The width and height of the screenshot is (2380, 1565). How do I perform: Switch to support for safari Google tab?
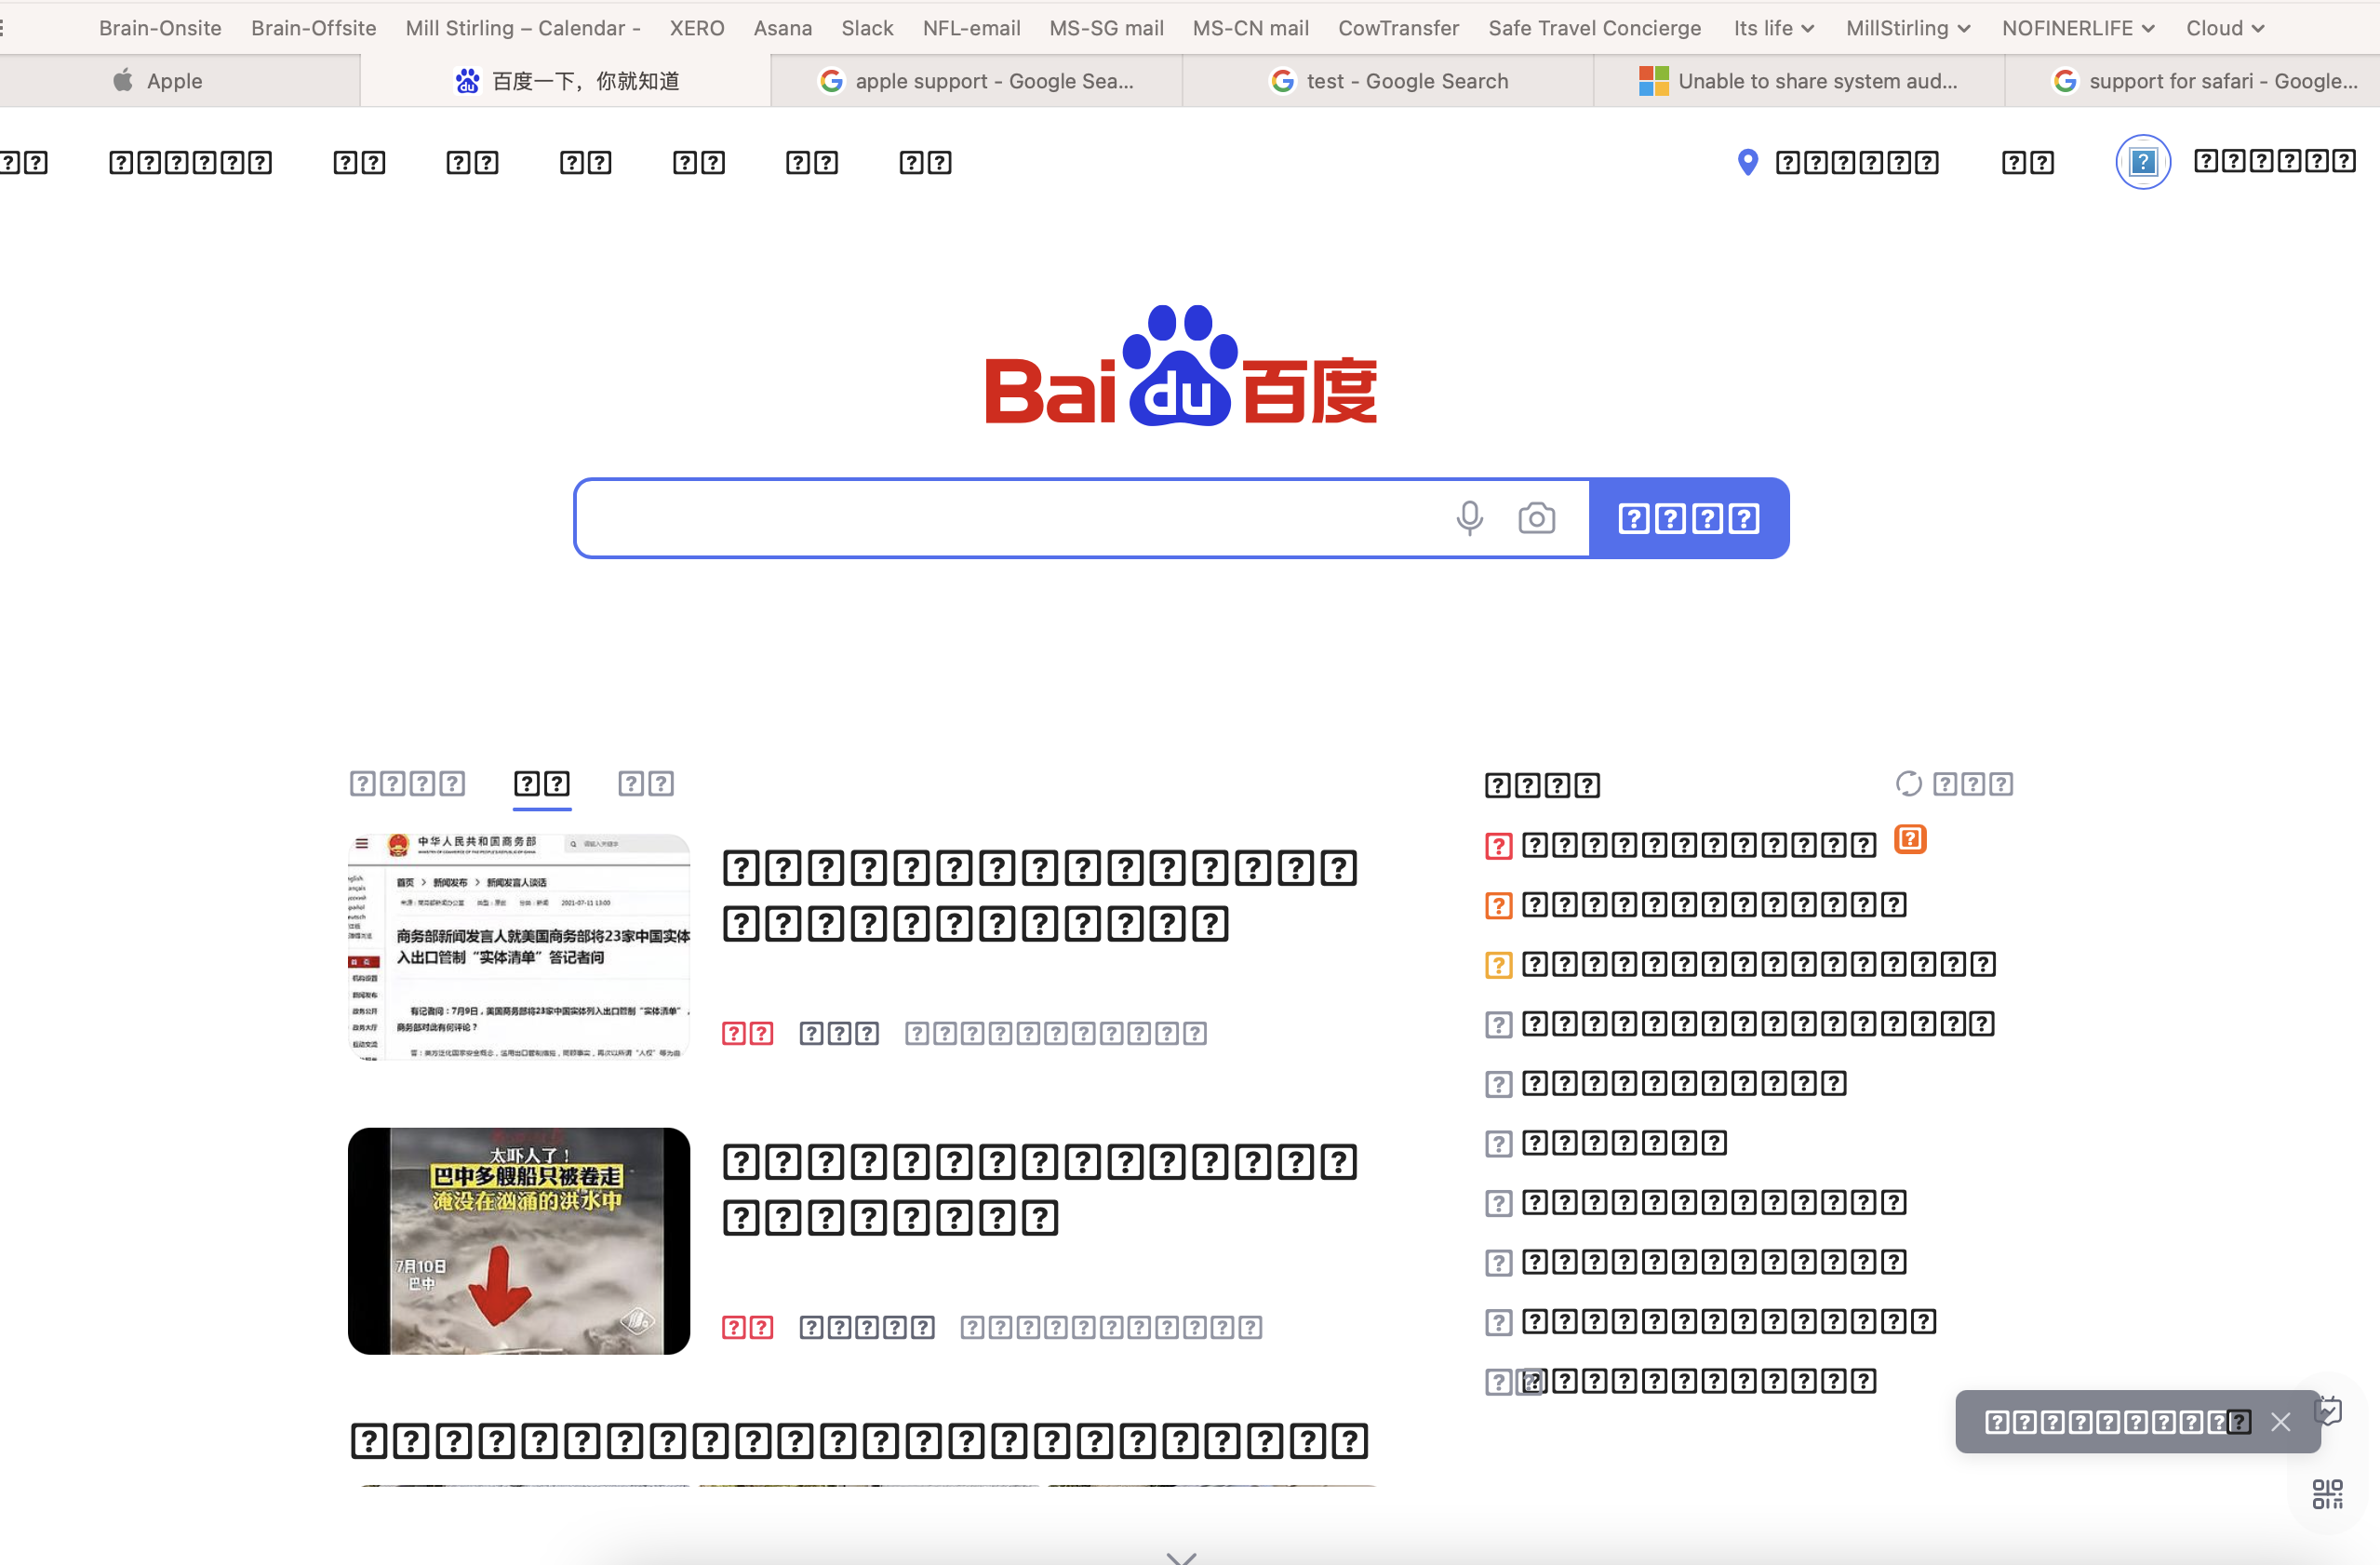click(x=2192, y=81)
